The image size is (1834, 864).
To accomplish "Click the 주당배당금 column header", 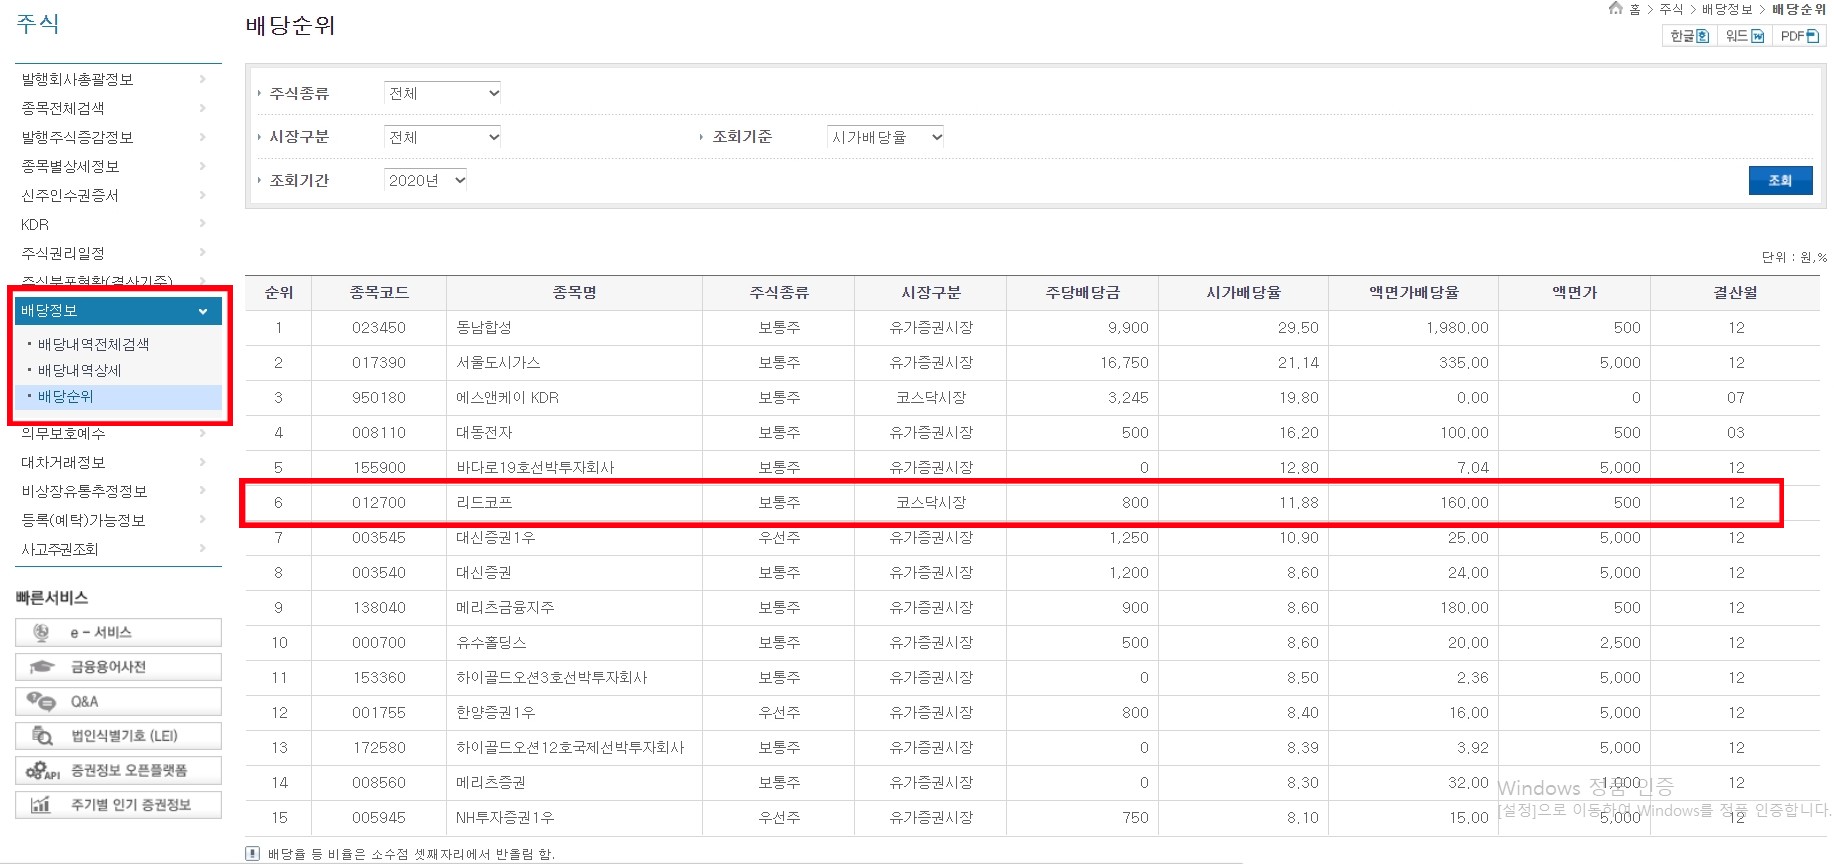I will coord(1083,293).
